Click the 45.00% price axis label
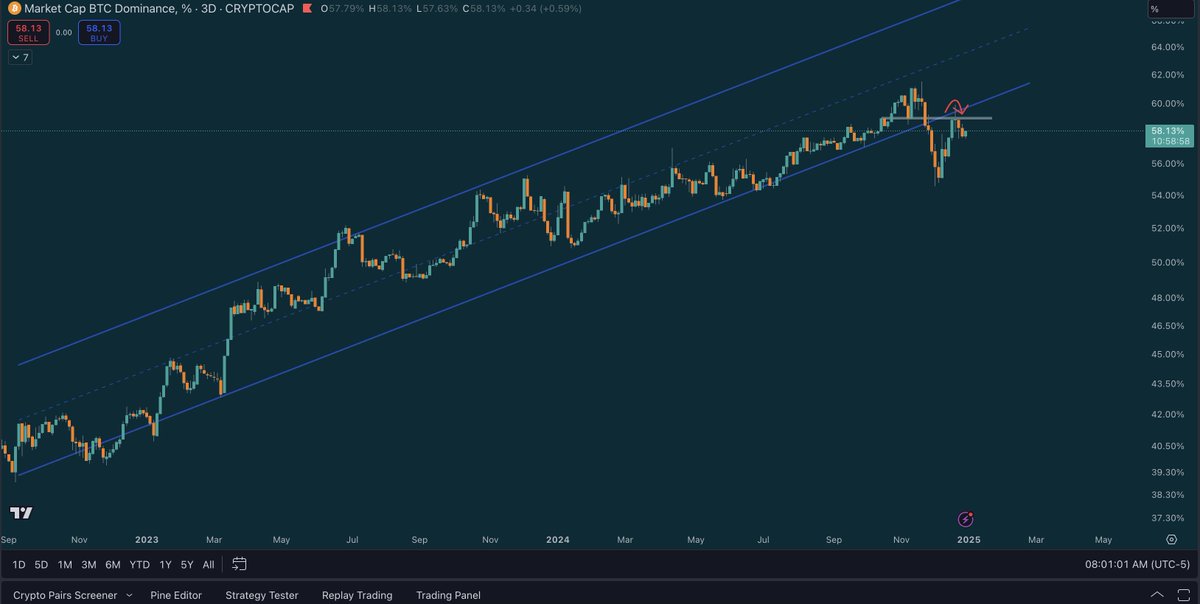Screen dimensions: 1200x604 coord(1167,354)
